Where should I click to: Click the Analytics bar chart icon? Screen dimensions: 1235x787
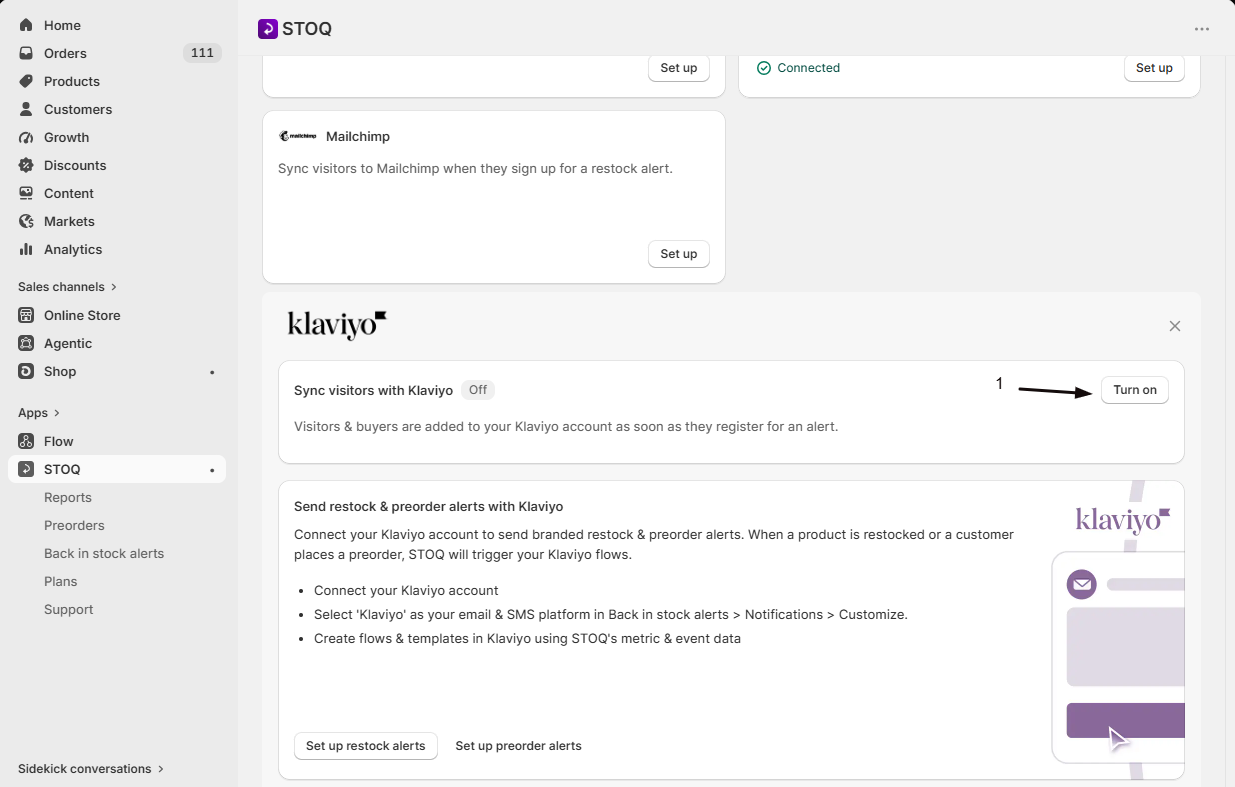pyautogui.click(x=26, y=249)
